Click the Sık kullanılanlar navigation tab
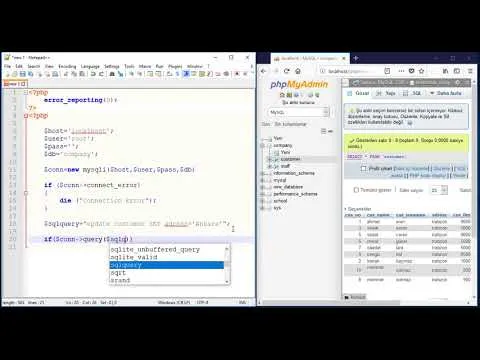This screenshot has height=360, width=480. 290,124
